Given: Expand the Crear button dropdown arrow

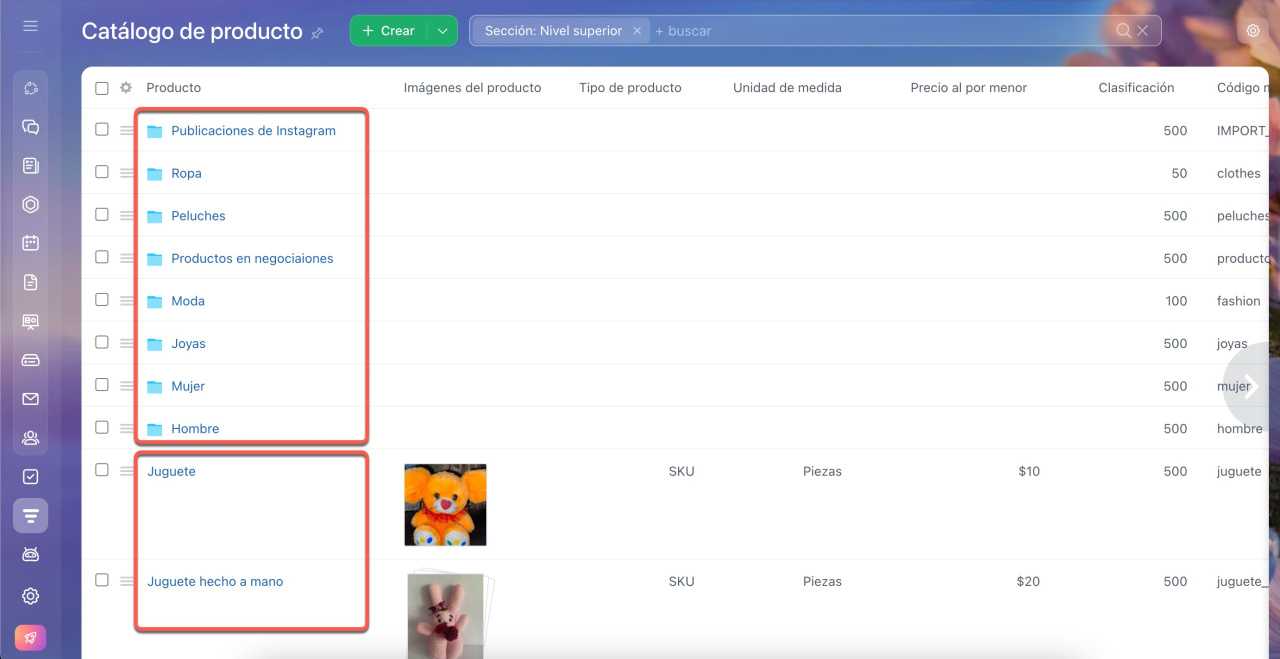Looking at the screenshot, I should click(443, 31).
